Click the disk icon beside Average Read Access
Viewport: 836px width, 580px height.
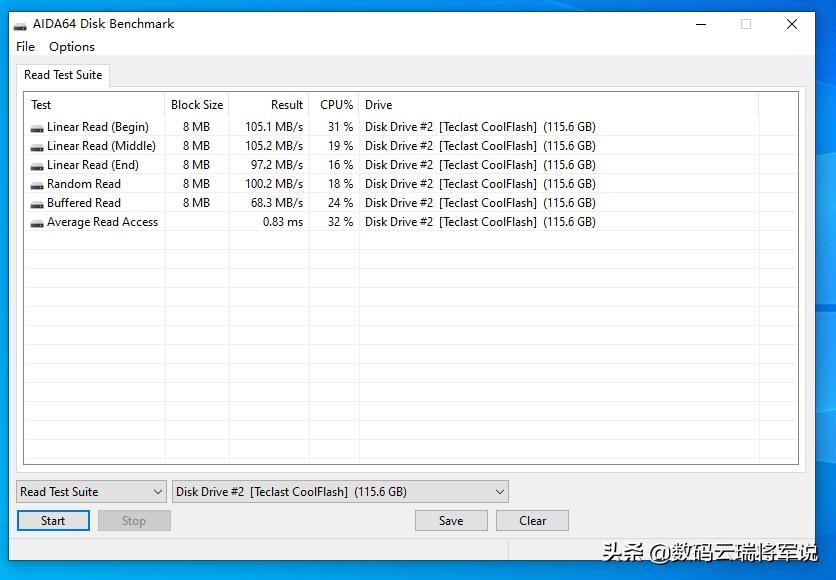click(37, 222)
